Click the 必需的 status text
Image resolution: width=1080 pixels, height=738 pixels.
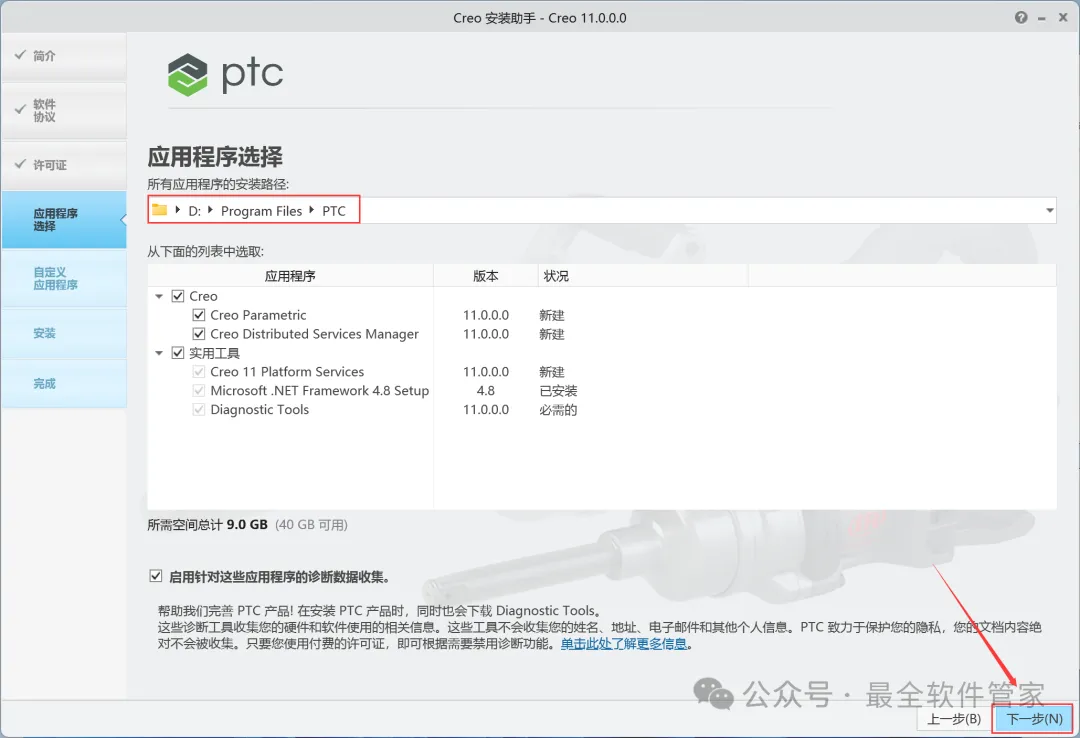558,410
